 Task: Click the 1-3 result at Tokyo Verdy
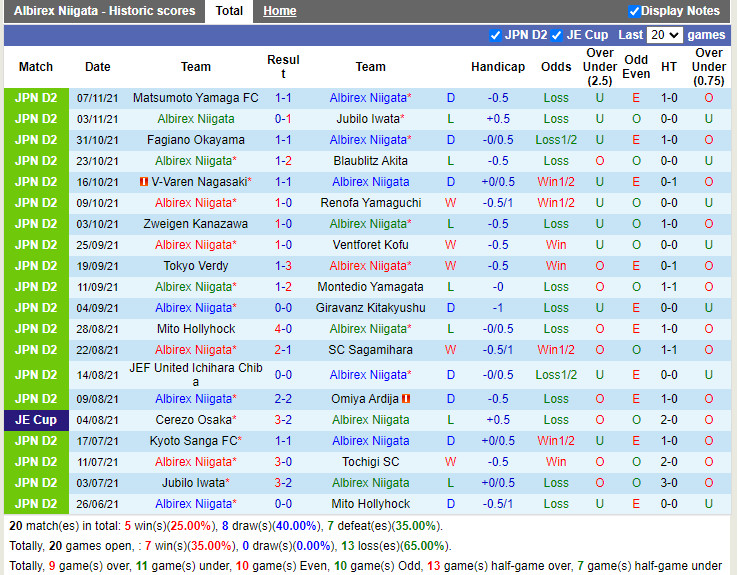(x=283, y=266)
